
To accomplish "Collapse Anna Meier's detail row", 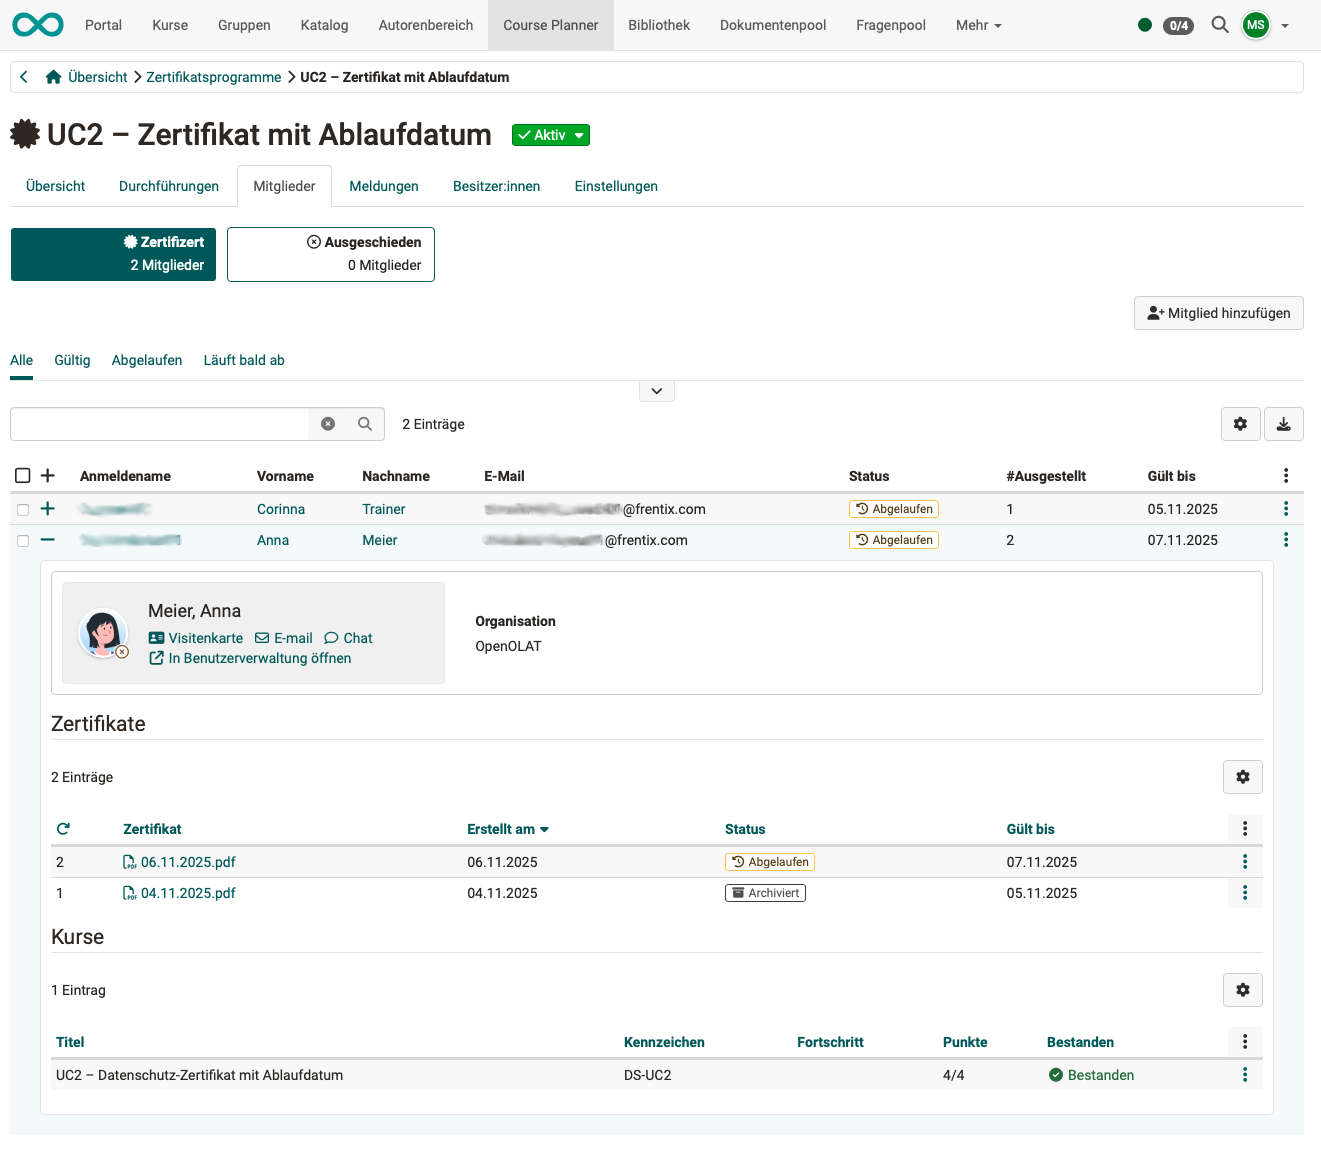I will 47,540.
